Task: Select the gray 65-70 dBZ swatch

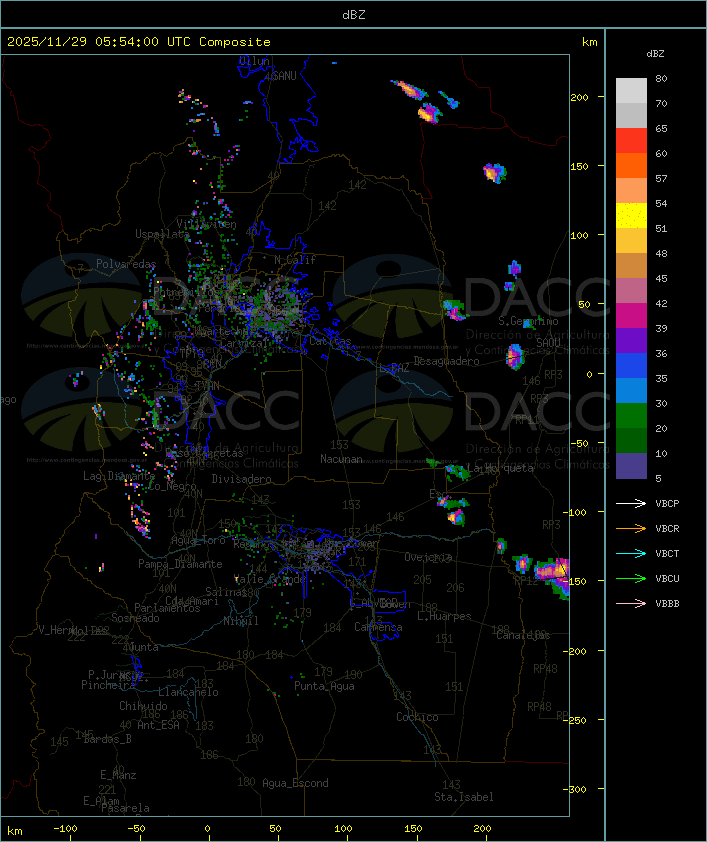Action: pos(631,115)
